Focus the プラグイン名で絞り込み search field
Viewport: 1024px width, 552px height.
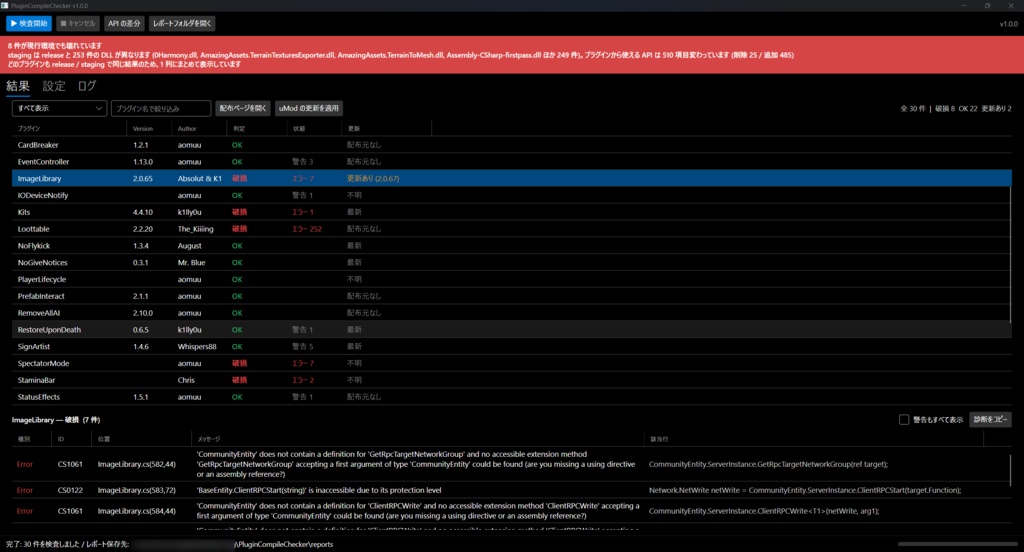(x=161, y=108)
